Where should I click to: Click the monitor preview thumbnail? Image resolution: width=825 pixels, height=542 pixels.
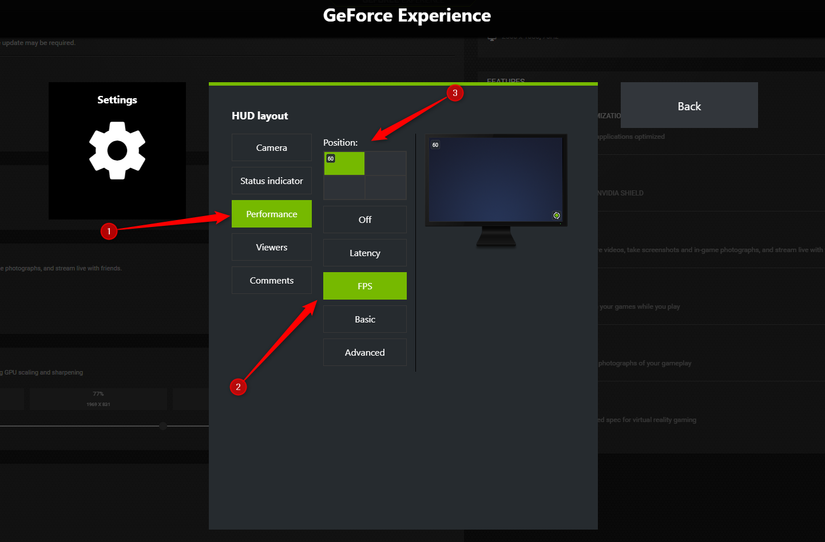click(496, 182)
